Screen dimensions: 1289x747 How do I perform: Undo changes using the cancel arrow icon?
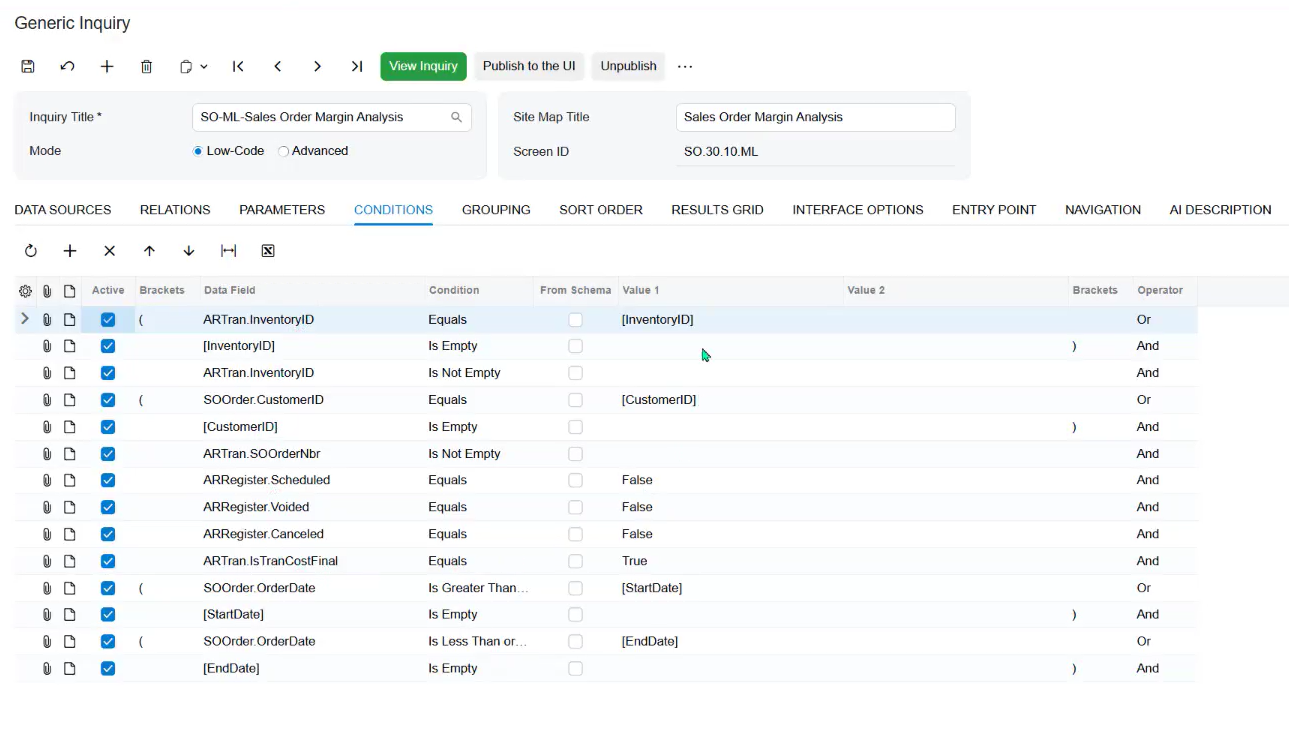click(67, 67)
